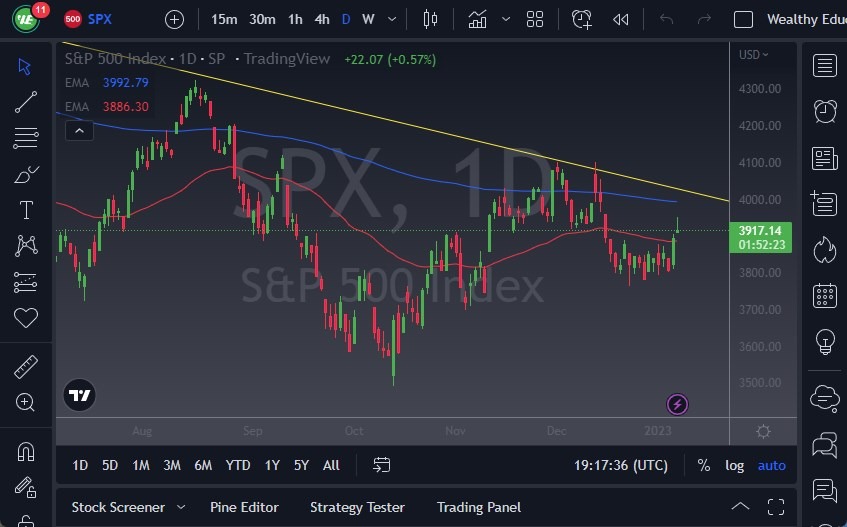Go to TradingView logo link on chart
The height and width of the screenshot is (527, 847).
79,395
